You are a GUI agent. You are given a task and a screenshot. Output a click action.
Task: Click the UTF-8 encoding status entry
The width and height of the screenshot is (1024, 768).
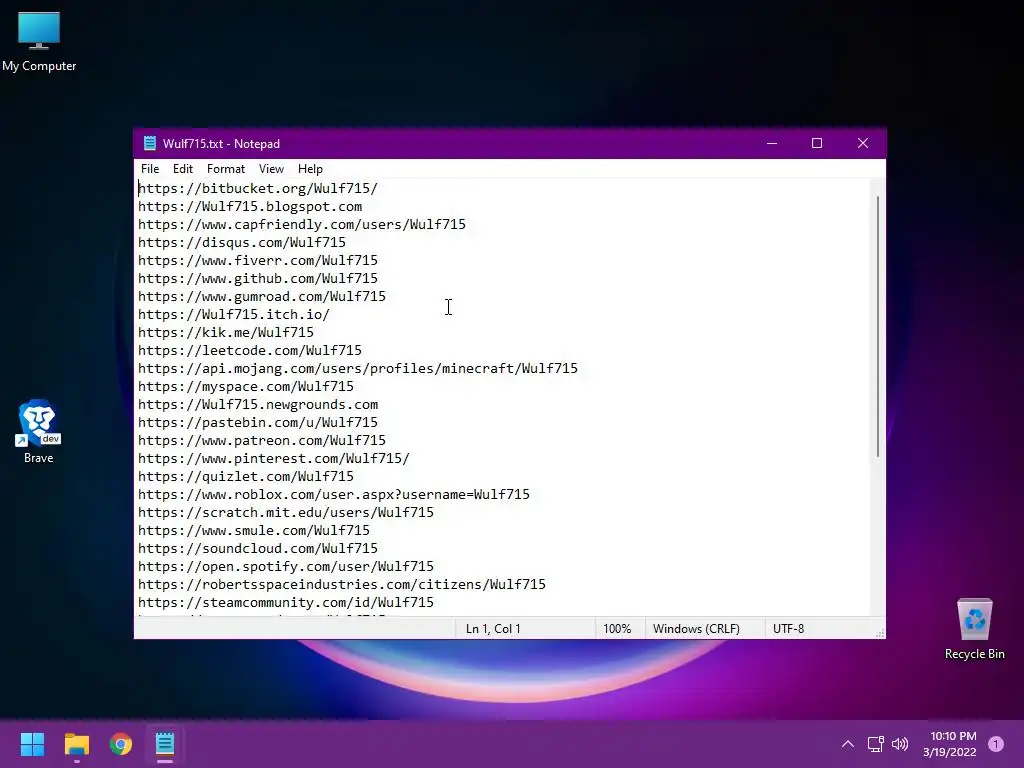click(x=788, y=629)
